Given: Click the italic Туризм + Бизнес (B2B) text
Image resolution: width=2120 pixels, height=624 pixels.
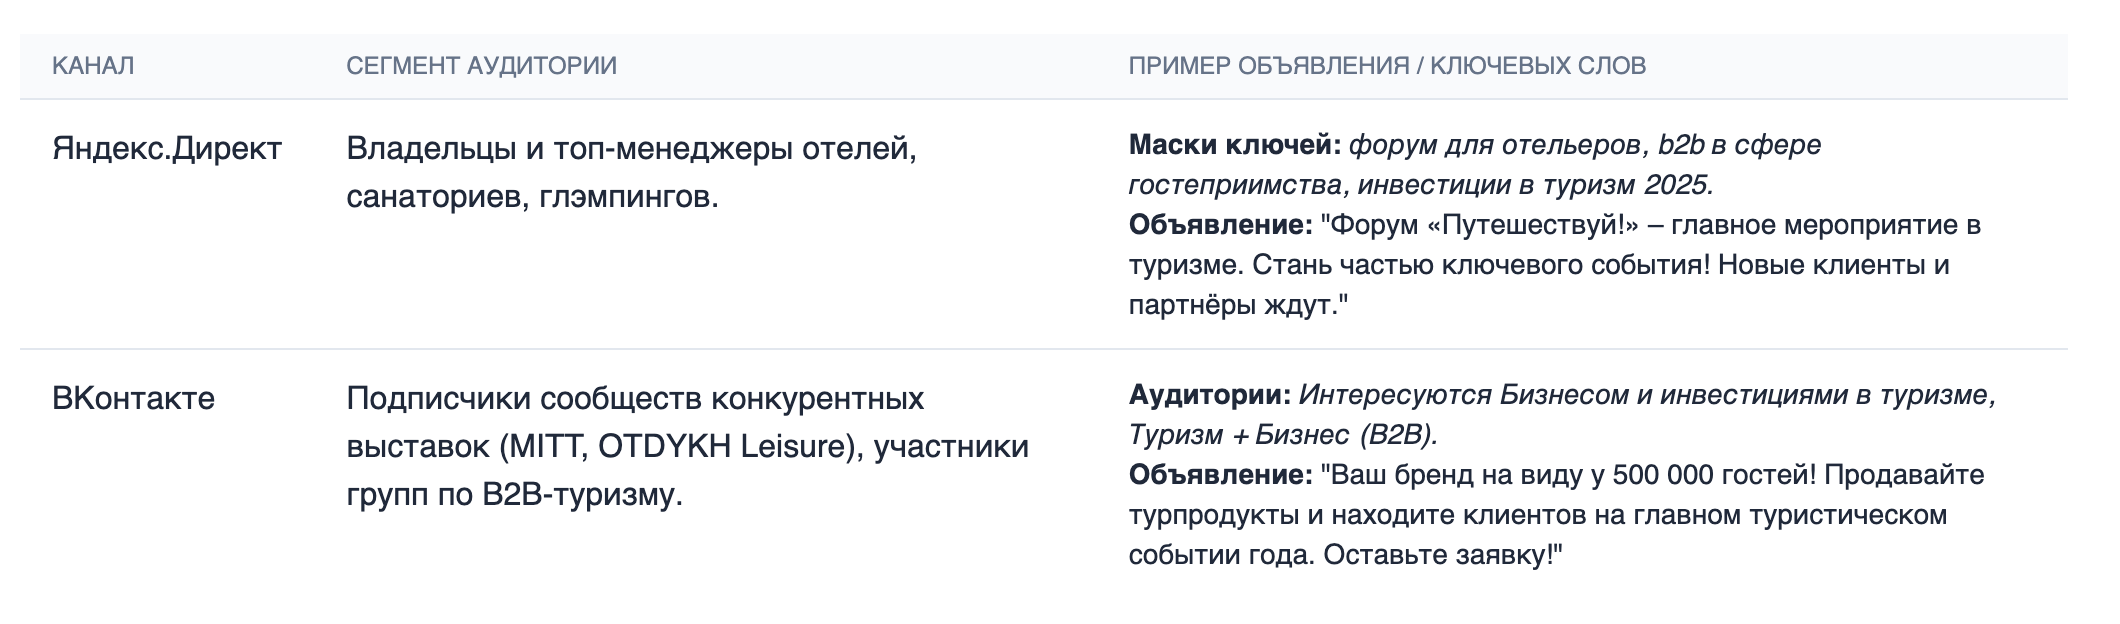Looking at the screenshot, I should click(1281, 435).
